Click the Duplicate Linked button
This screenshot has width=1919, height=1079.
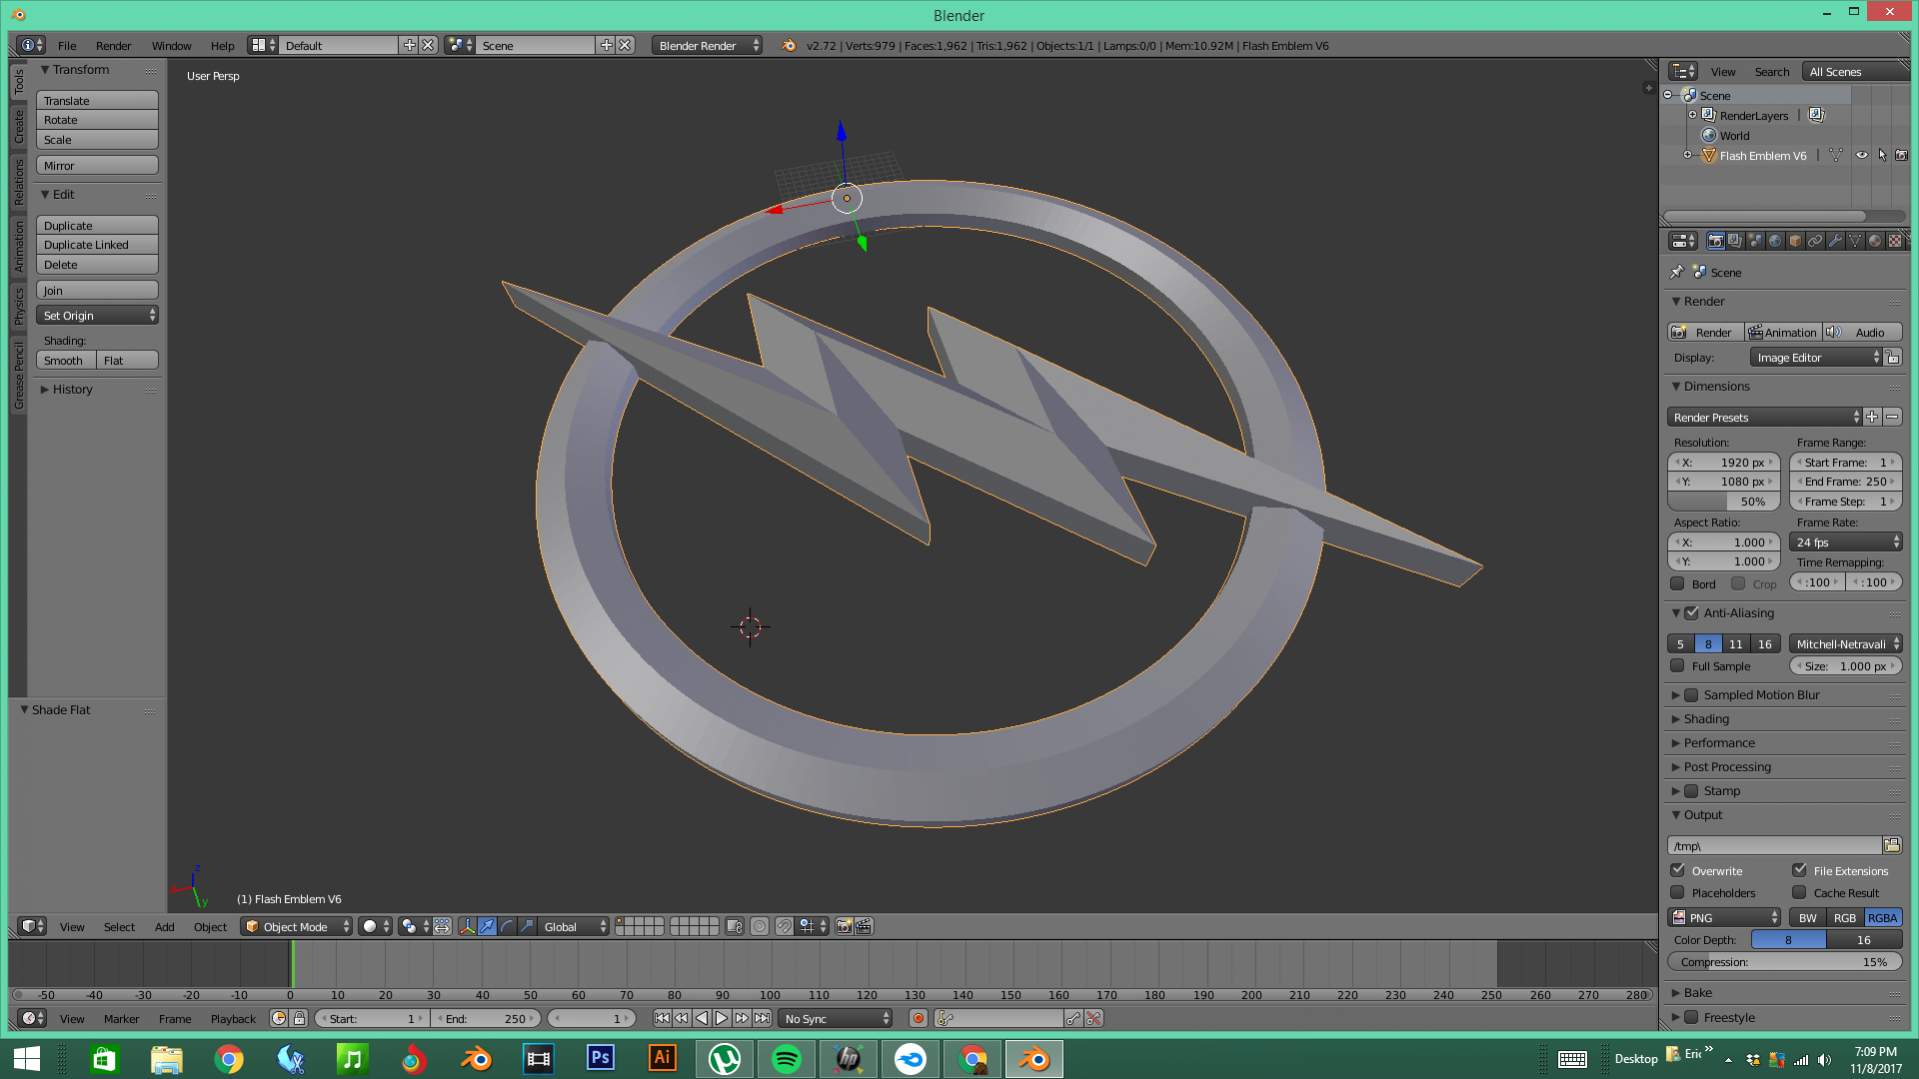pyautogui.click(x=97, y=245)
